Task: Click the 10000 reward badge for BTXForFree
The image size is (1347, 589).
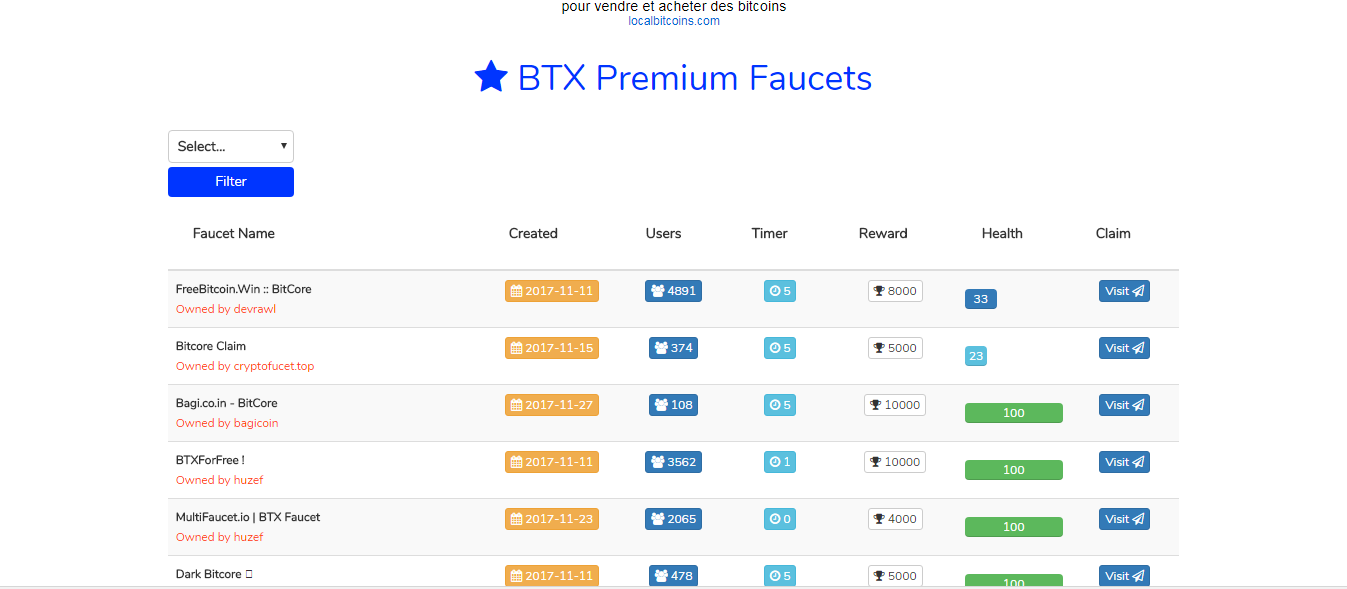Action: pyautogui.click(x=895, y=462)
